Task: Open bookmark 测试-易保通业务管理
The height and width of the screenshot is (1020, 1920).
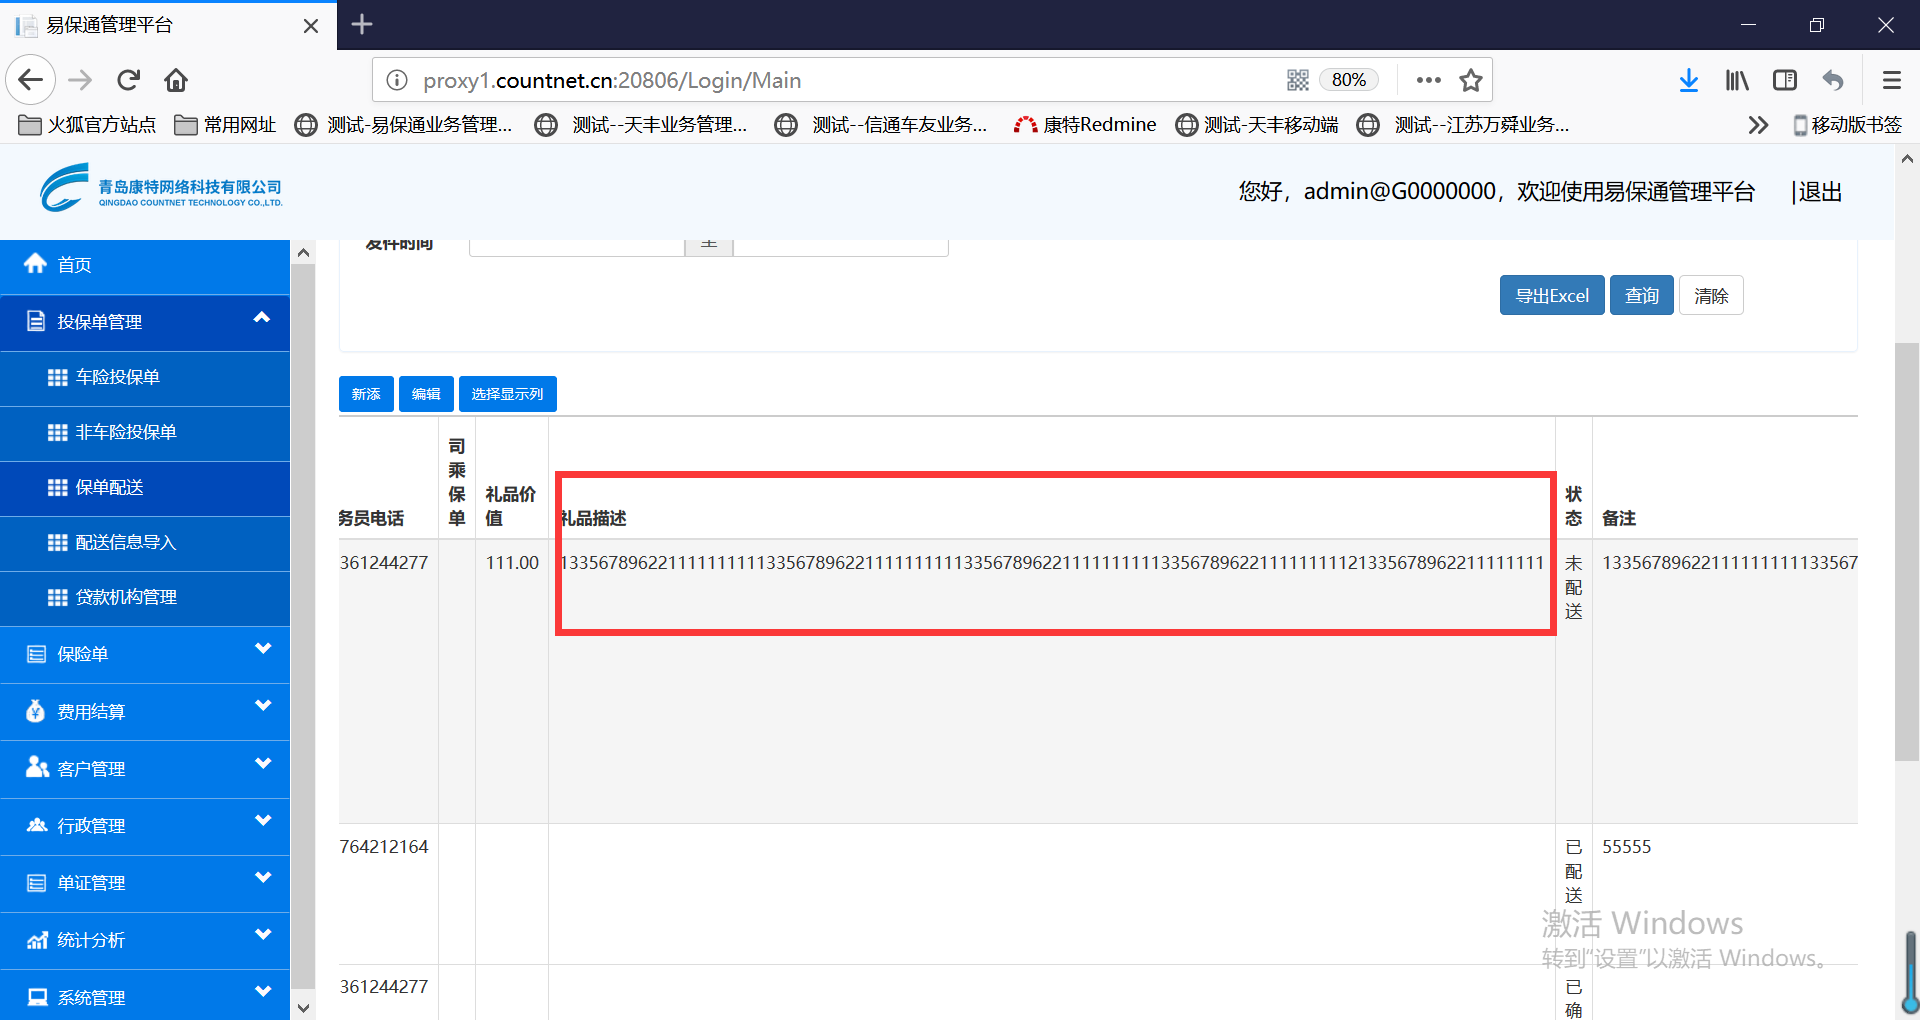Action: coord(404,125)
